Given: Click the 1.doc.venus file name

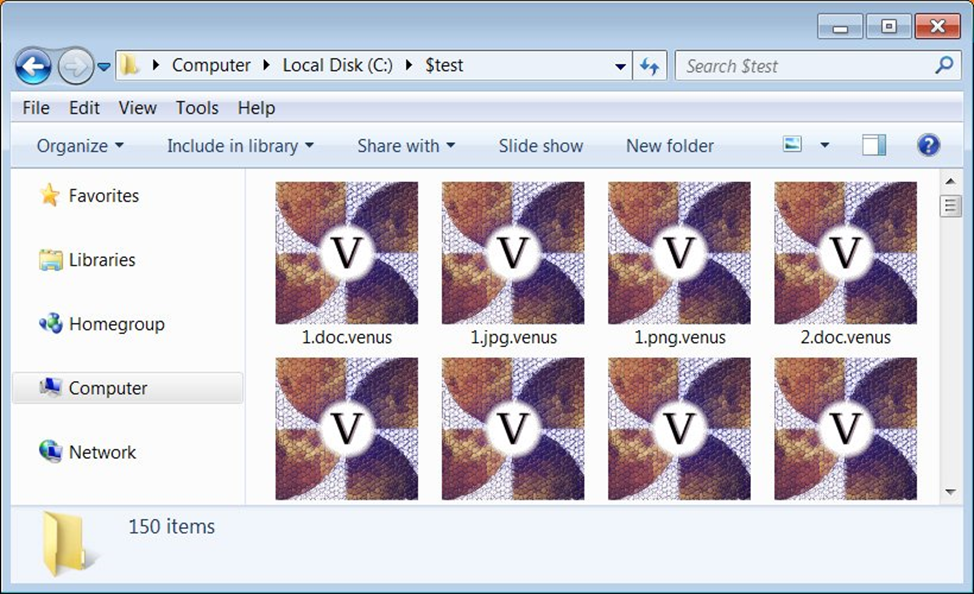Looking at the screenshot, I should coord(347,337).
